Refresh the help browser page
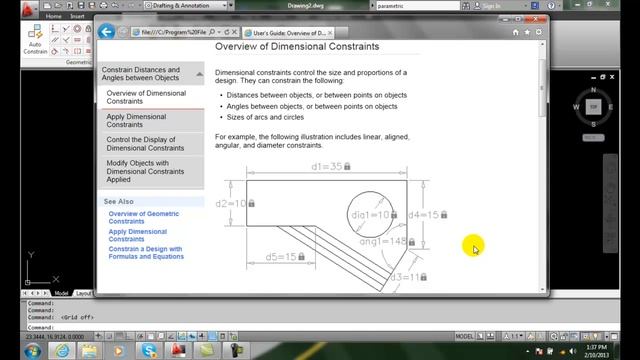The height and width of the screenshot is (360, 640). coord(227,32)
